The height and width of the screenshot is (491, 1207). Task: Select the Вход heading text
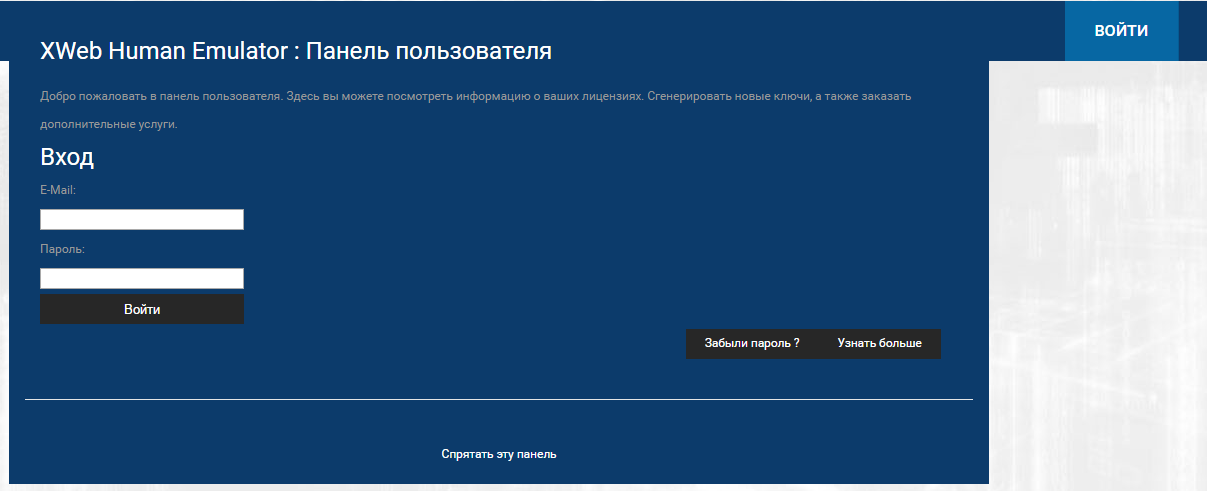pos(67,157)
